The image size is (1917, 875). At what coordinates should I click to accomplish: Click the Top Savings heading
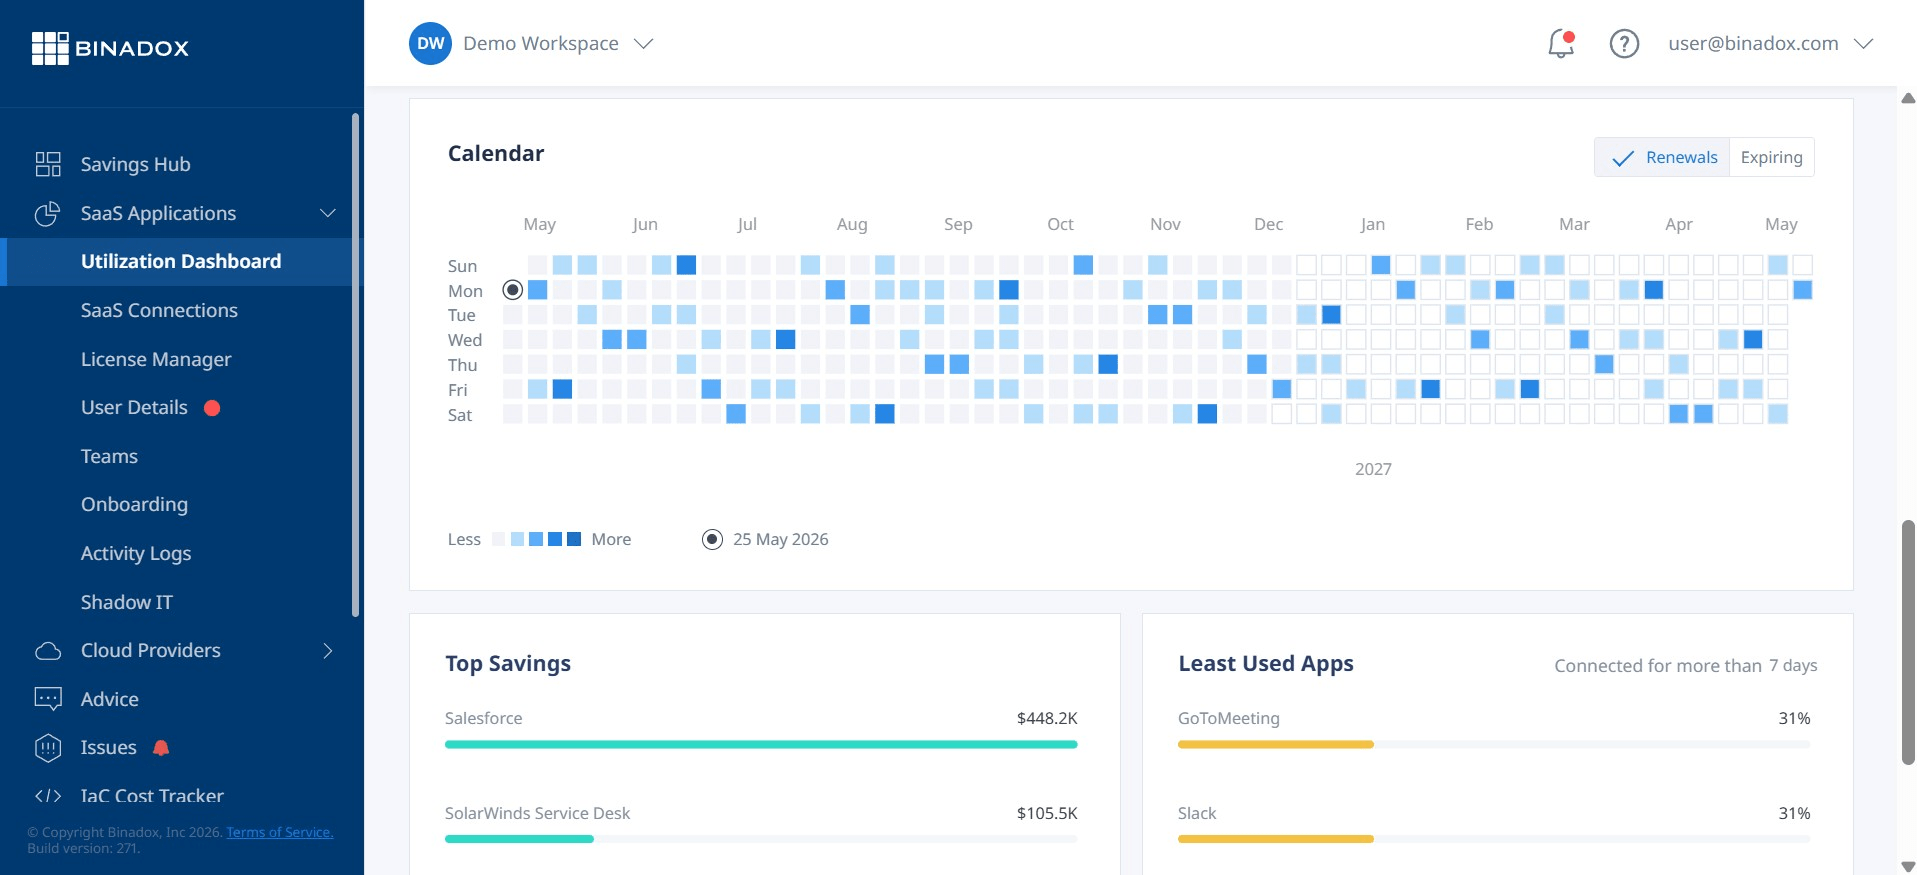[508, 664]
